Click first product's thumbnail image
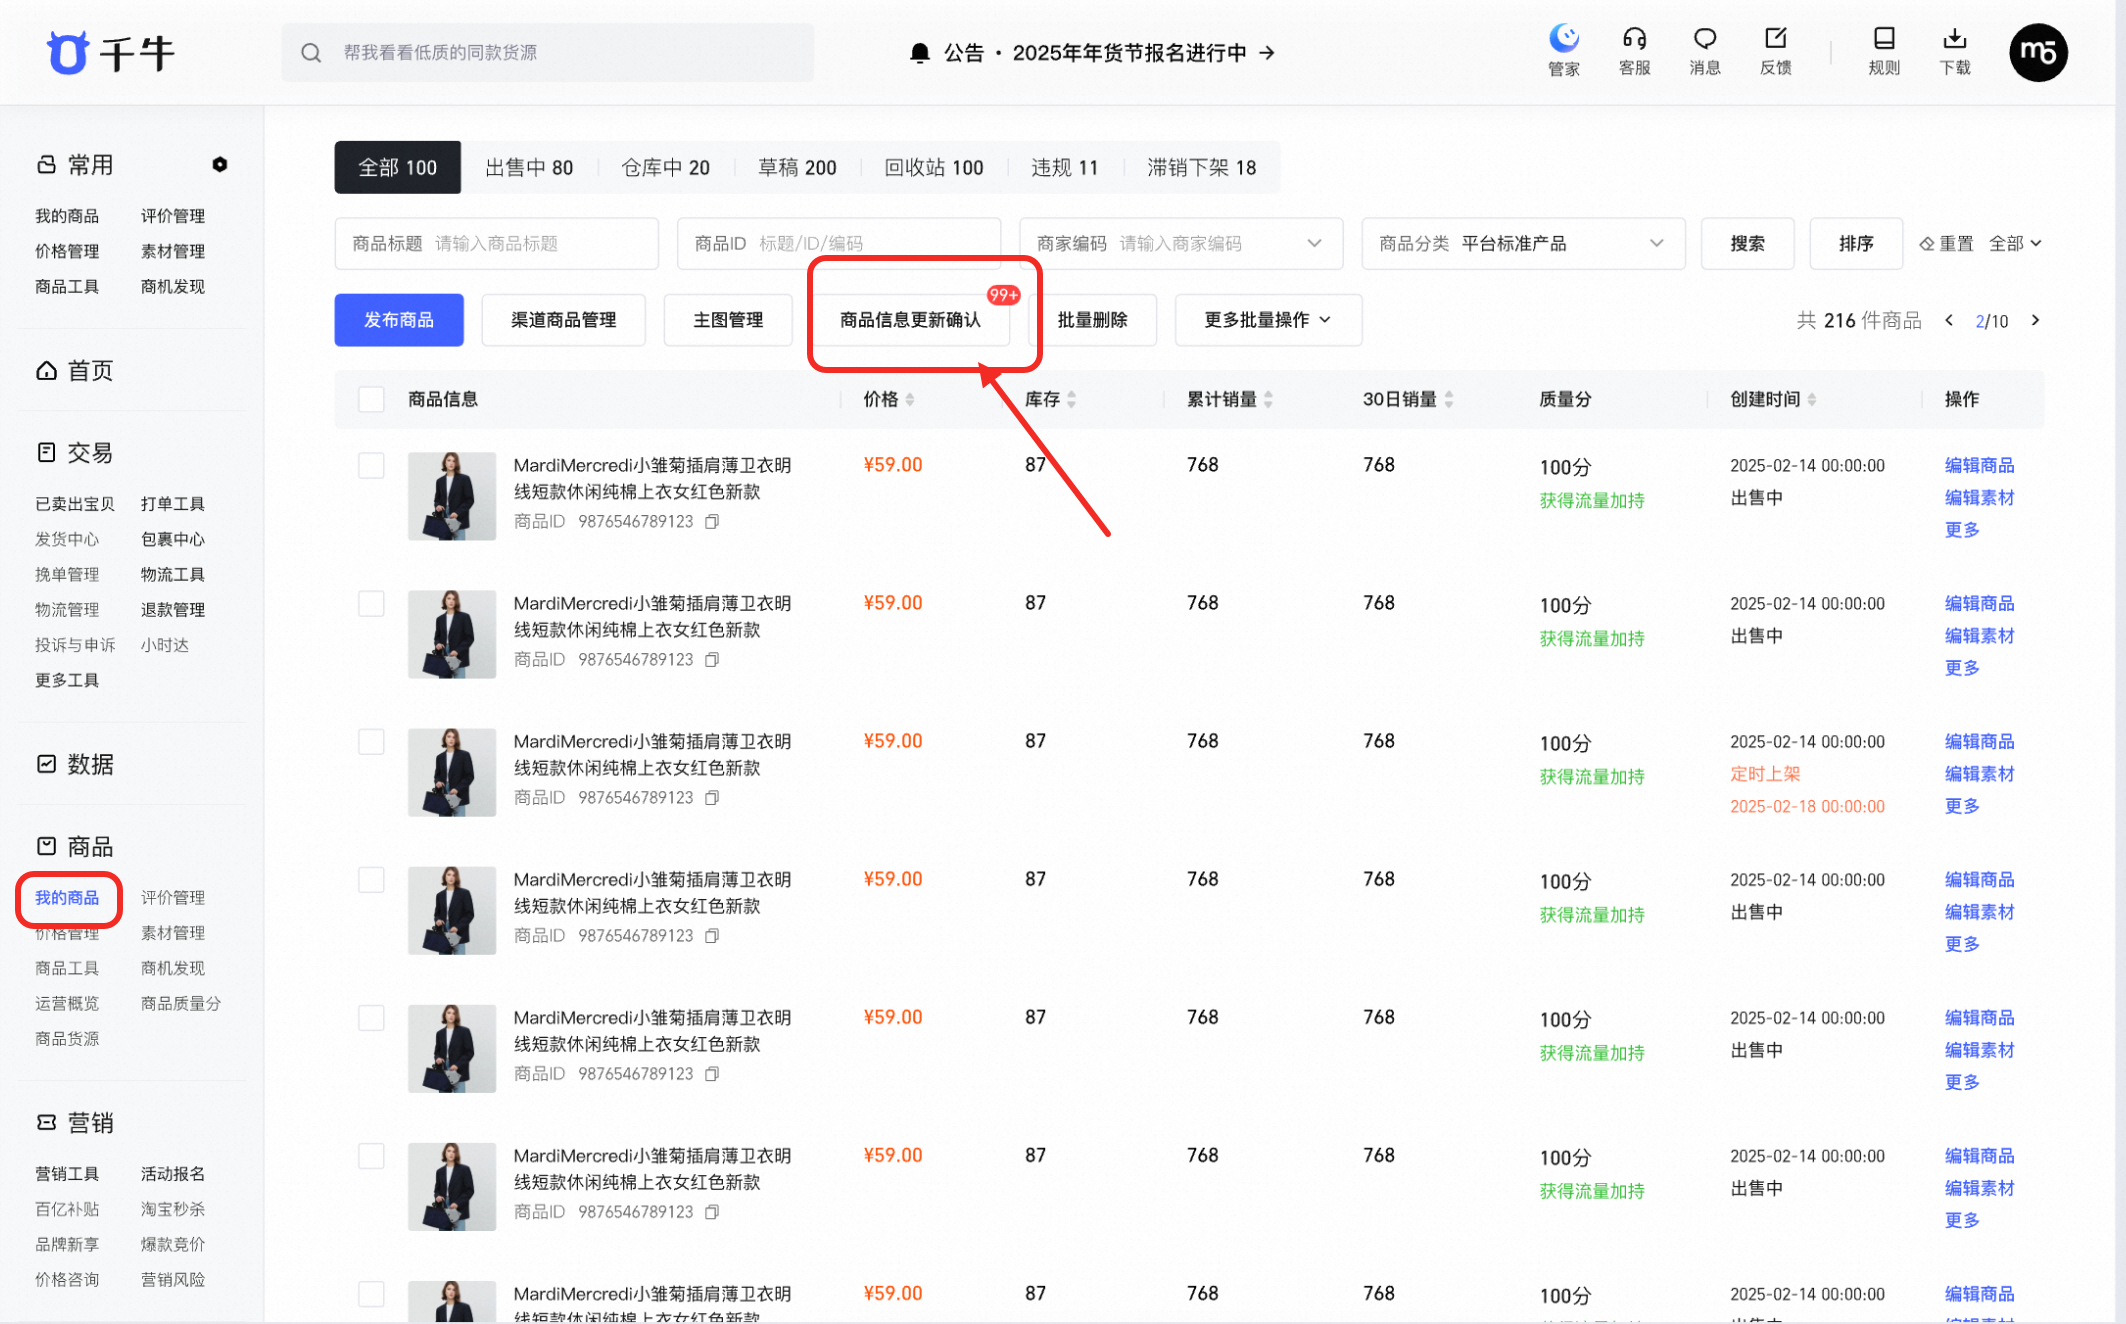 tap(452, 496)
